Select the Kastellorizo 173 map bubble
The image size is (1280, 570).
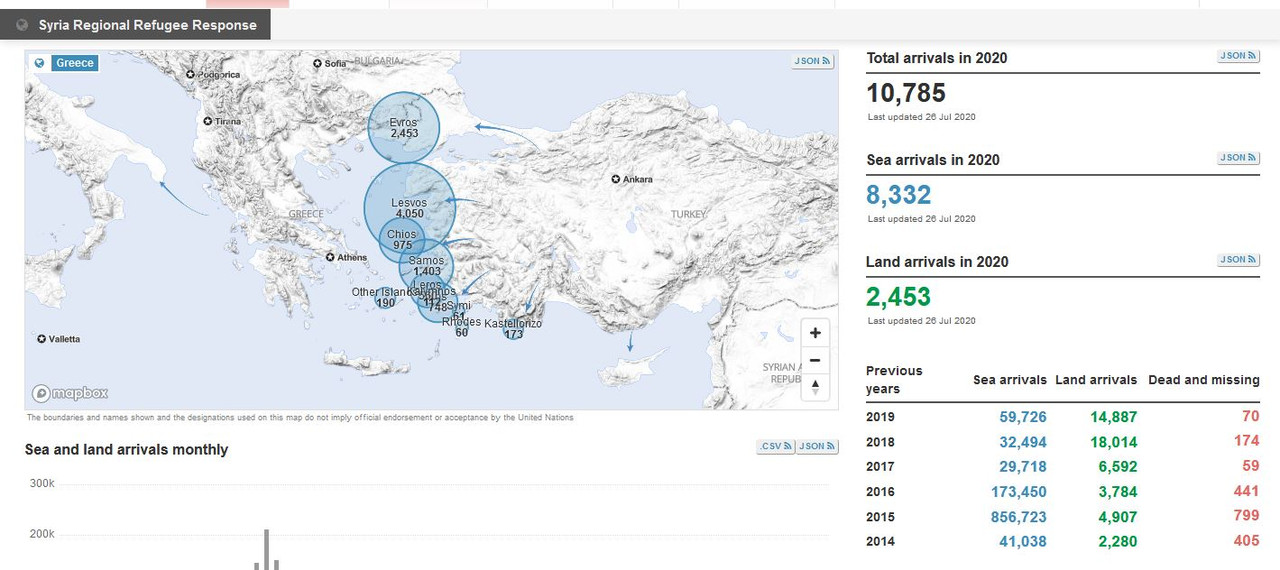tap(514, 330)
